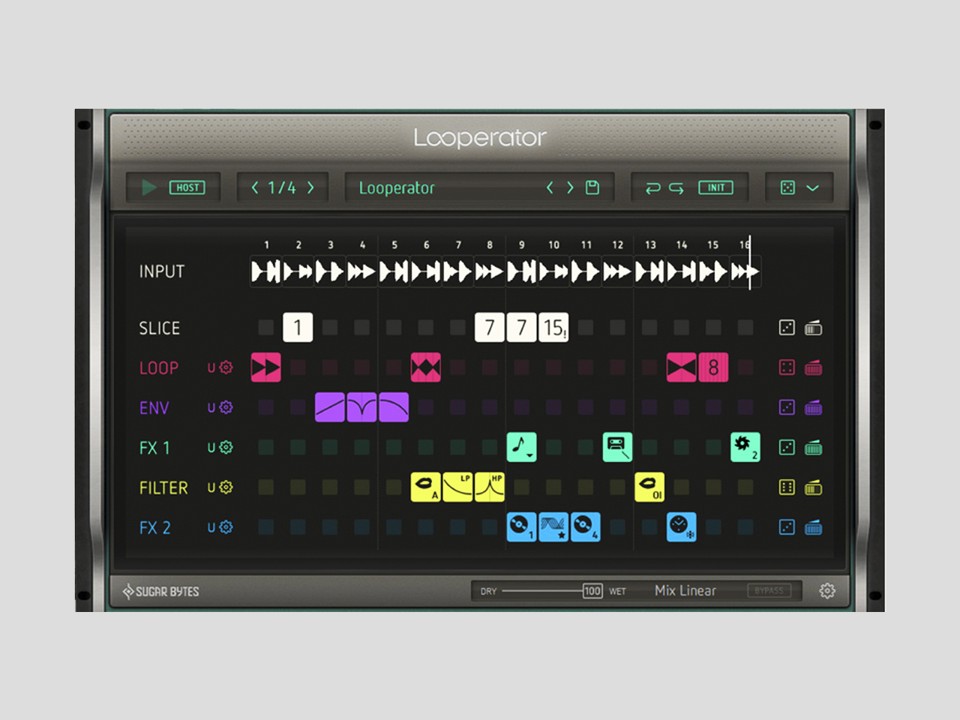The height and width of the screenshot is (720, 960).
Task: Go to next preset arrow
Action: 570,187
